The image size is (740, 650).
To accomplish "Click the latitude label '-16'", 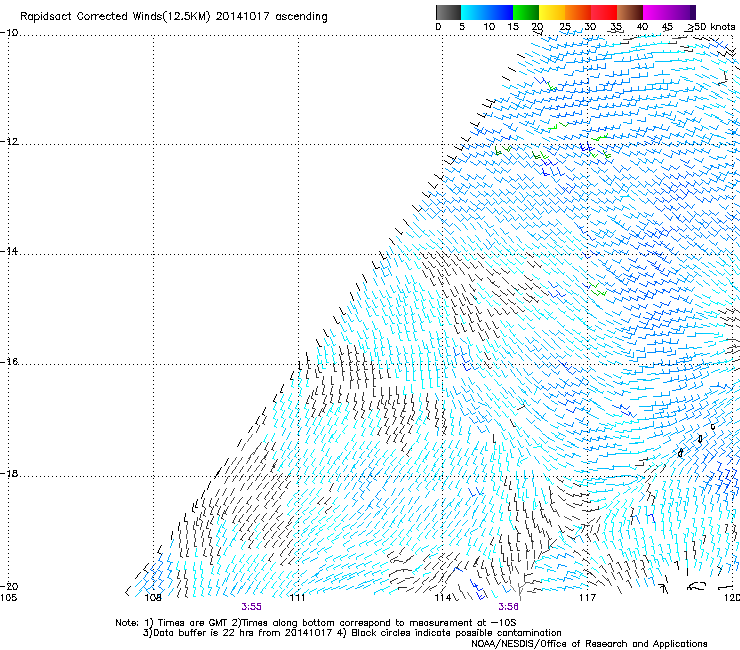I will pyautogui.click(x=9, y=362).
